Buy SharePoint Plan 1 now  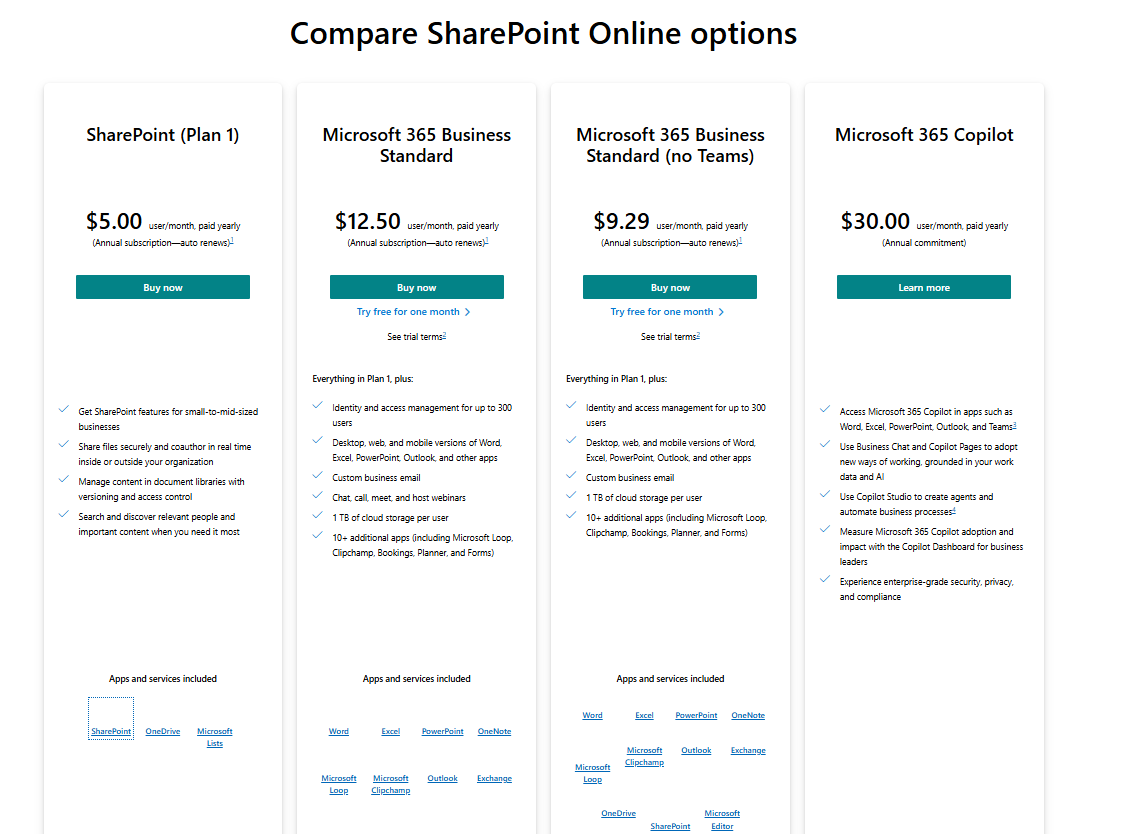point(162,287)
